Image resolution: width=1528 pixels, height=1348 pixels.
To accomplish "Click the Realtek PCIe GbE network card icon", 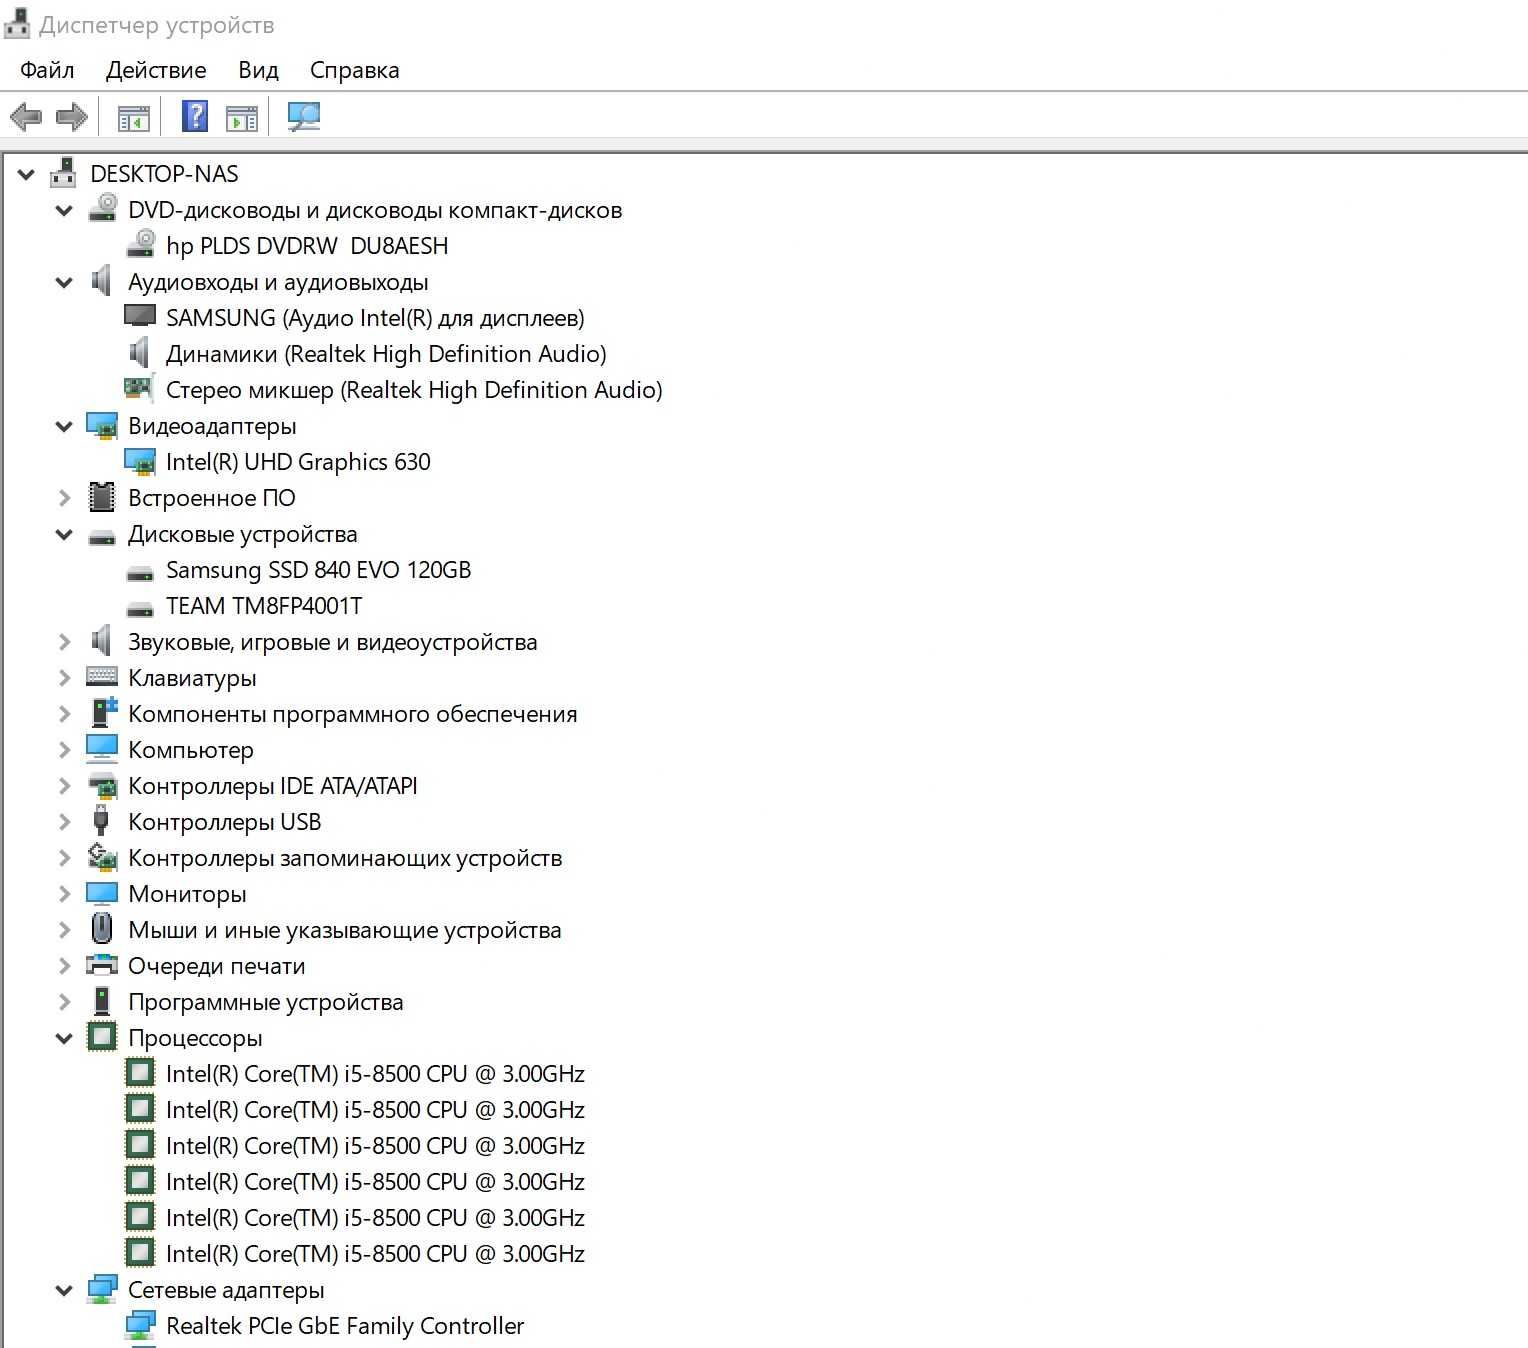I will point(140,1326).
